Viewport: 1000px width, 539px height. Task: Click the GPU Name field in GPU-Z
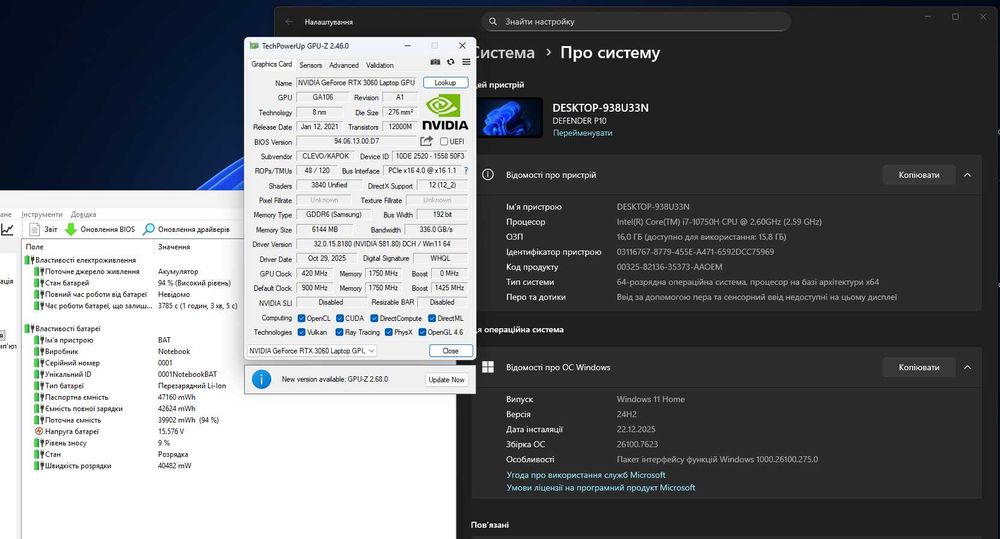[357, 83]
